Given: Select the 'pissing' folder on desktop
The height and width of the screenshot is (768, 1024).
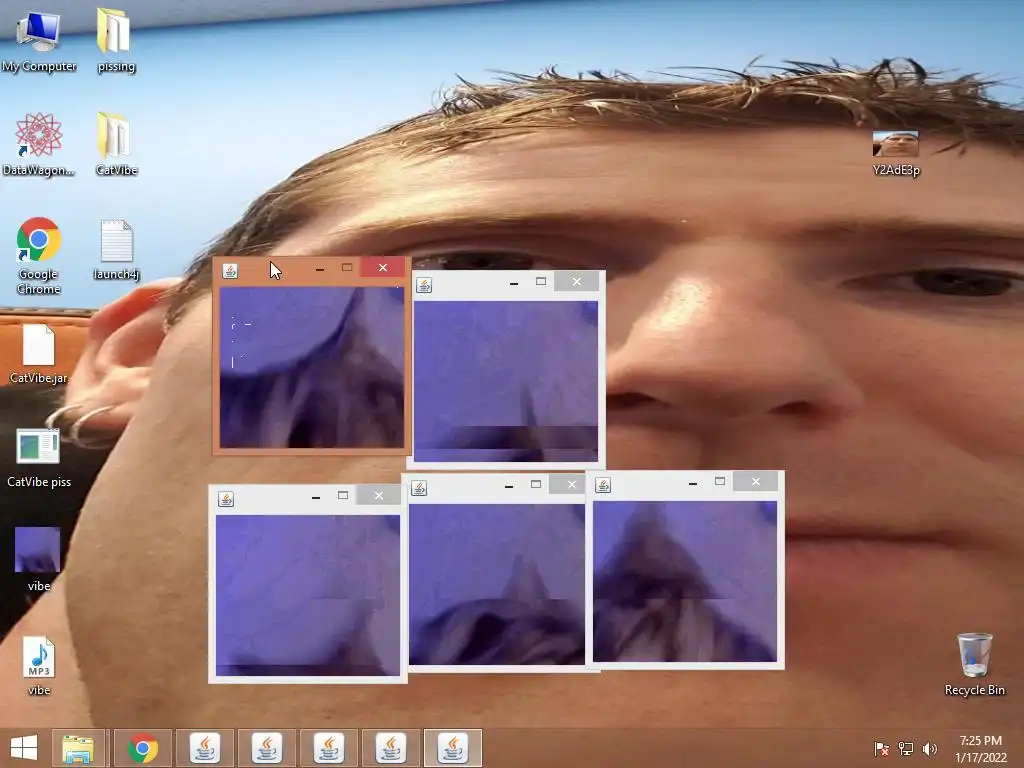Looking at the screenshot, I should click(x=116, y=40).
